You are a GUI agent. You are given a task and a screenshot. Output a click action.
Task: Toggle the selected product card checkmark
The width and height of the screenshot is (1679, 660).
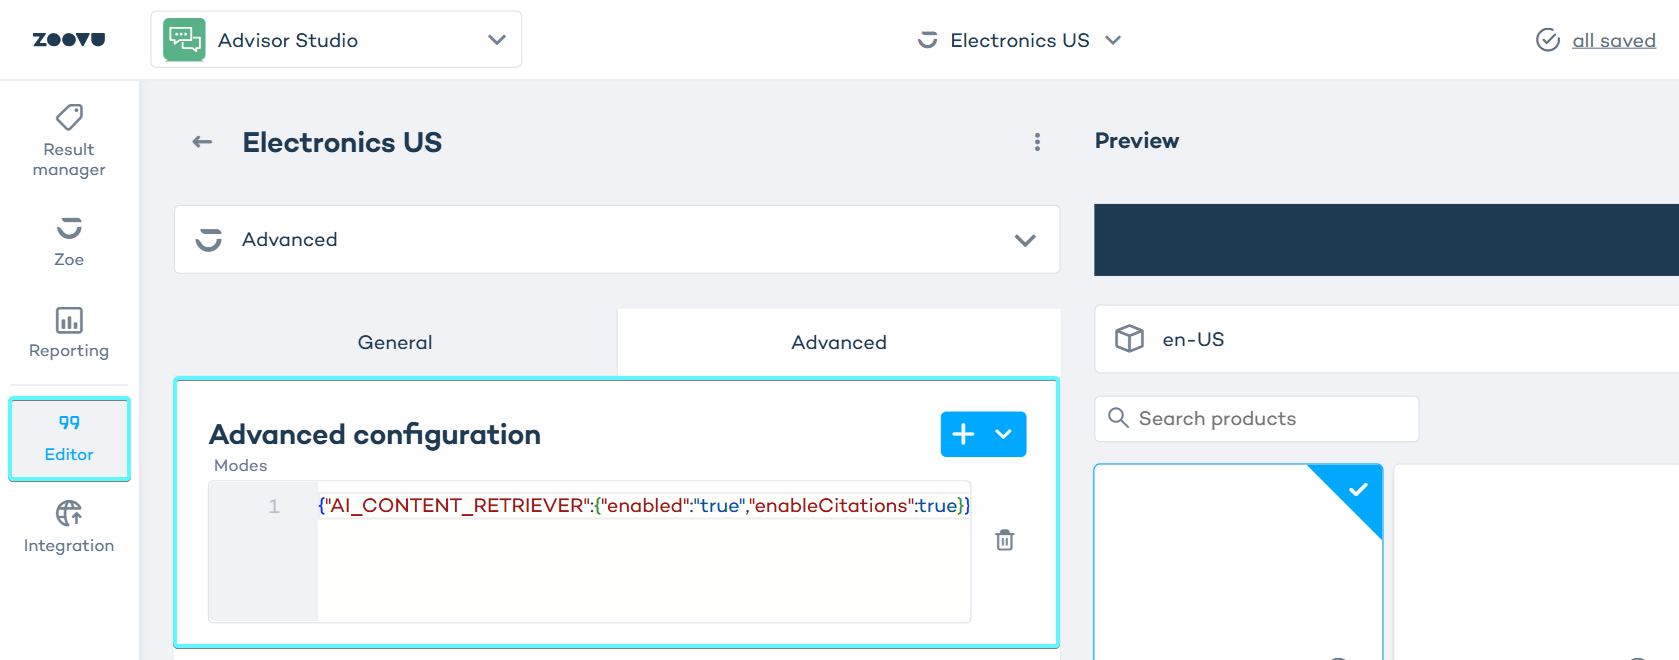tap(1357, 490)
